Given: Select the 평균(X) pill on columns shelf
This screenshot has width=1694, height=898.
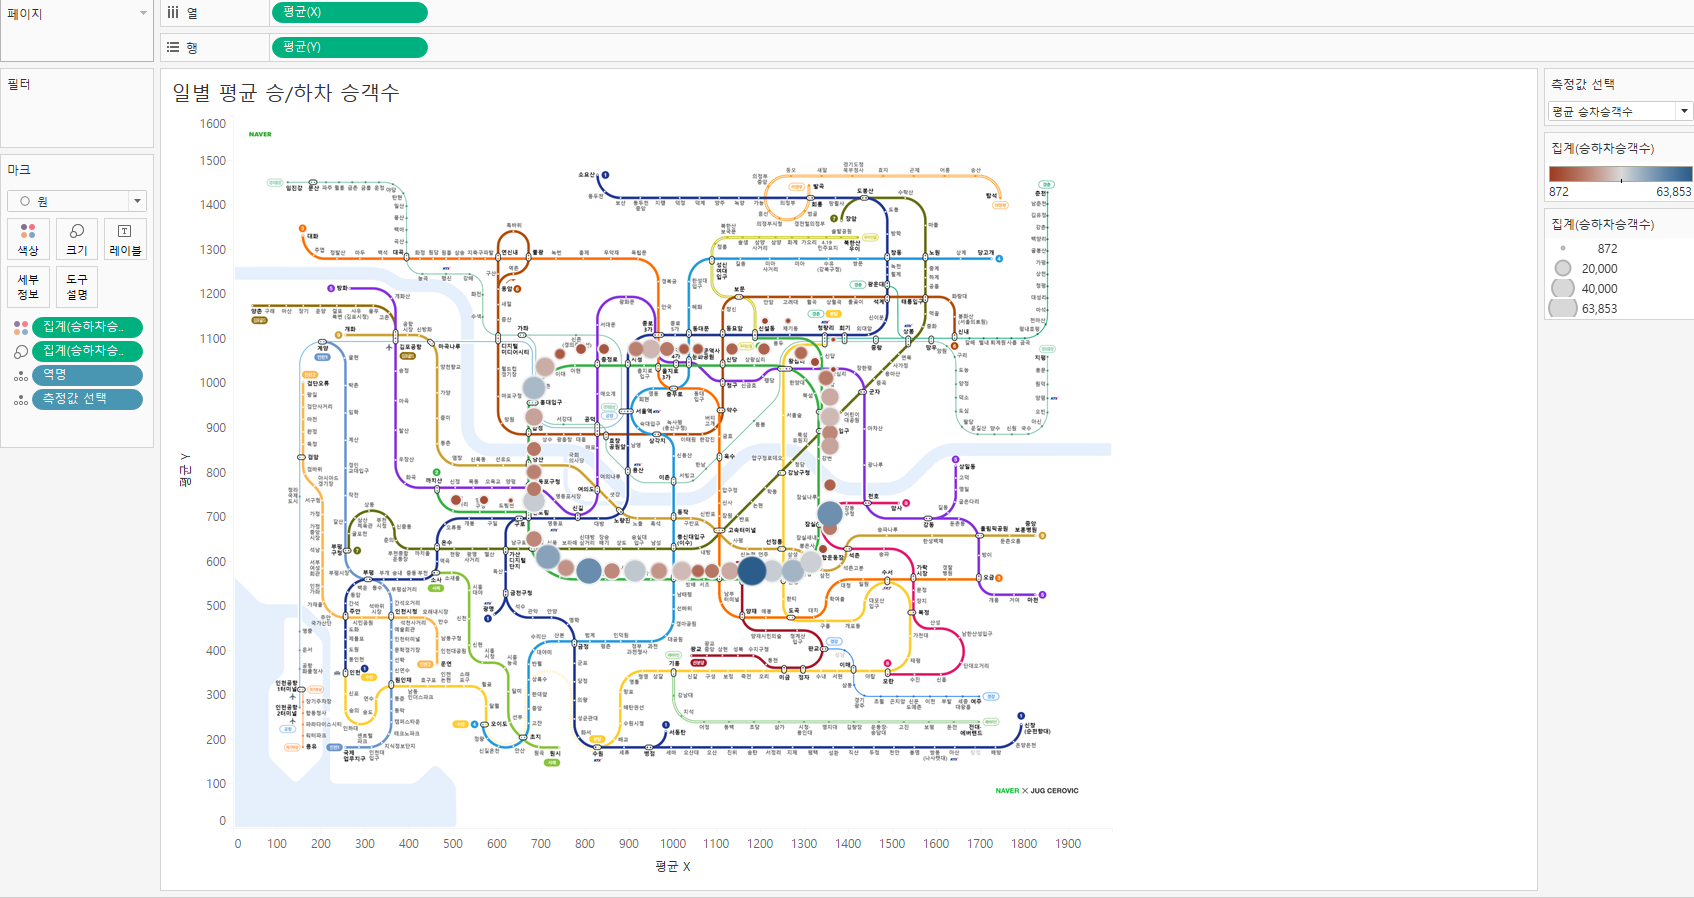Looking at the screenshot, I should pyautogui.click(x=350, y=12).
